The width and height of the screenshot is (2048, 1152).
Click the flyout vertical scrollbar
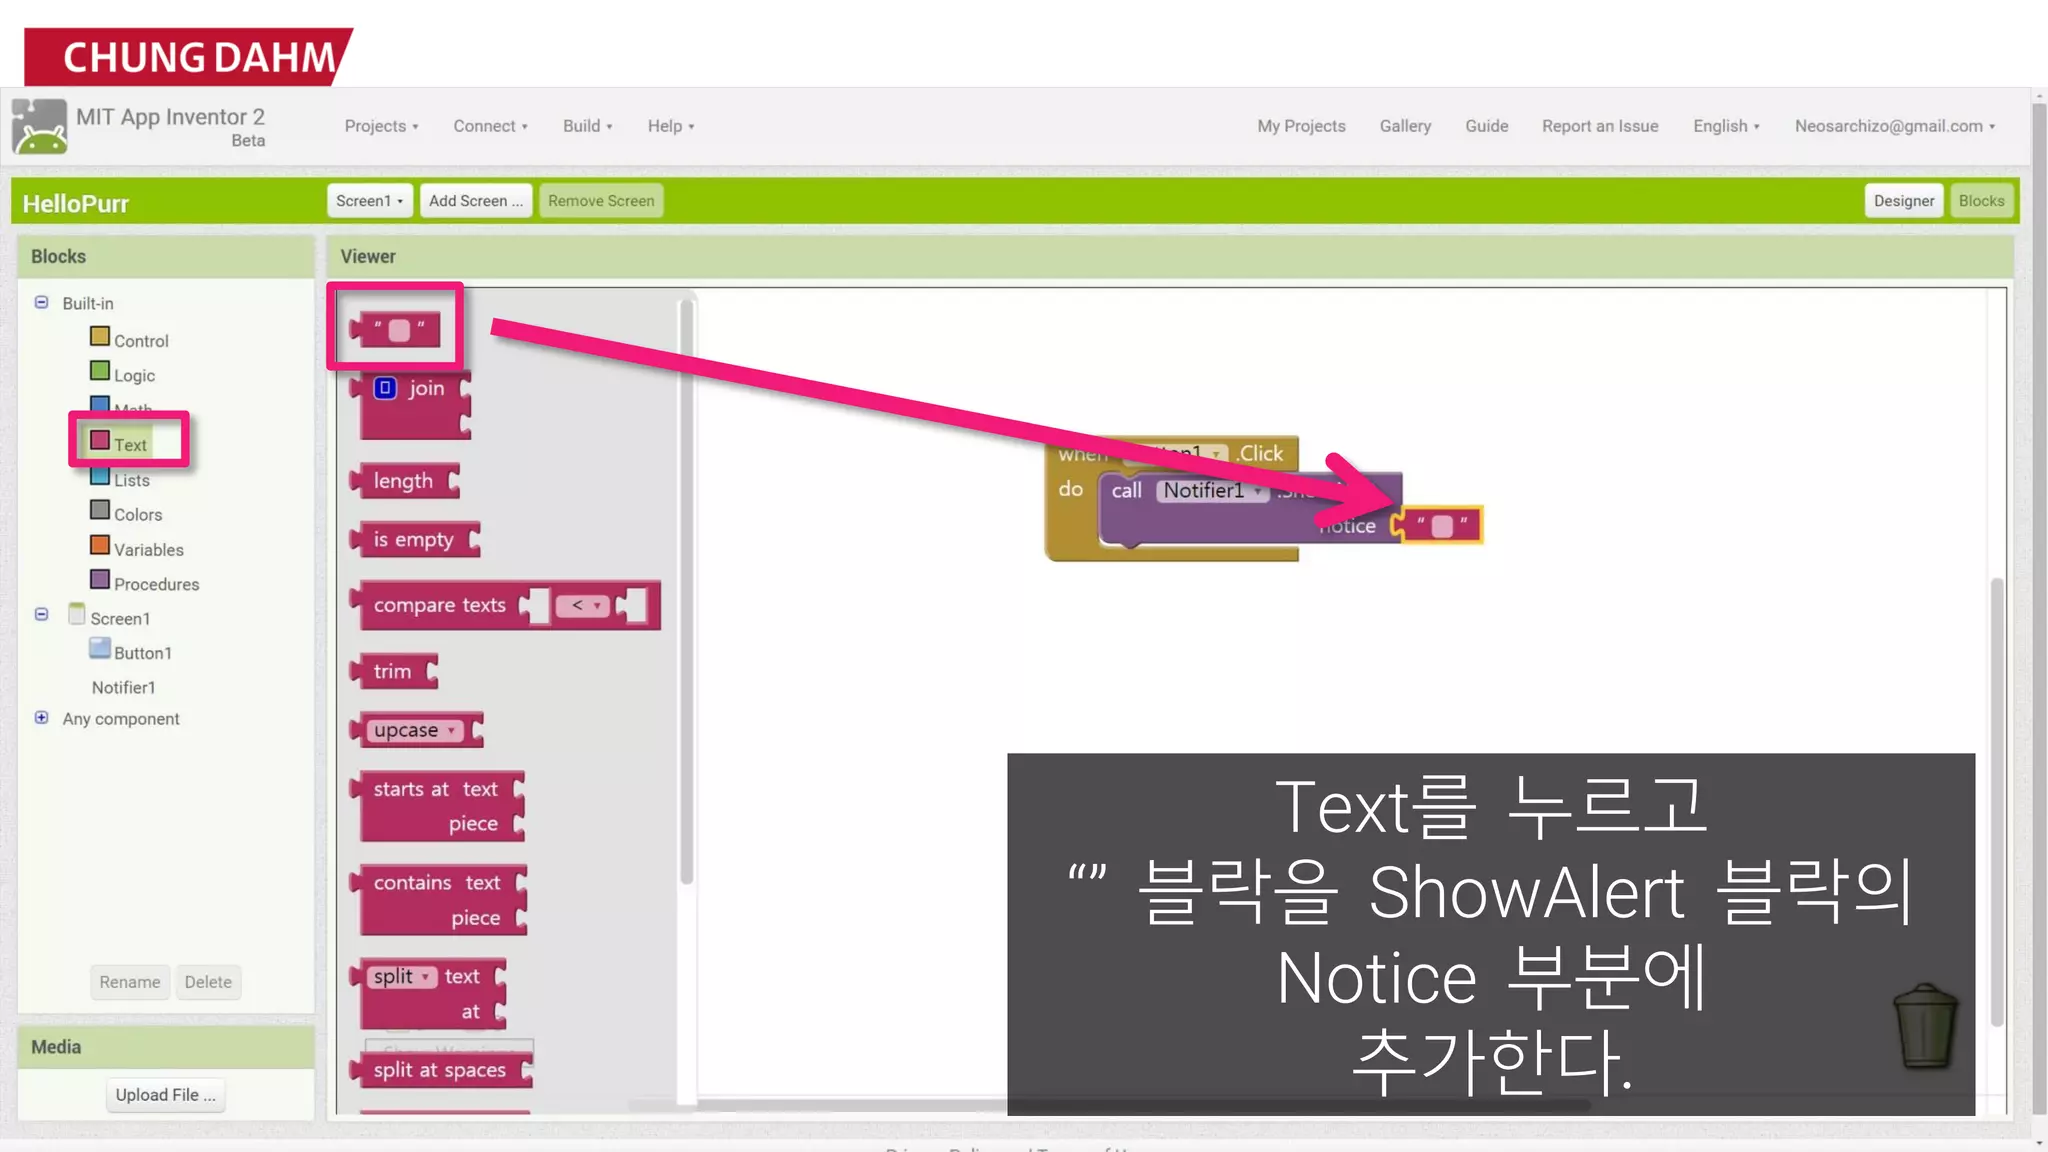pos(686,592)
